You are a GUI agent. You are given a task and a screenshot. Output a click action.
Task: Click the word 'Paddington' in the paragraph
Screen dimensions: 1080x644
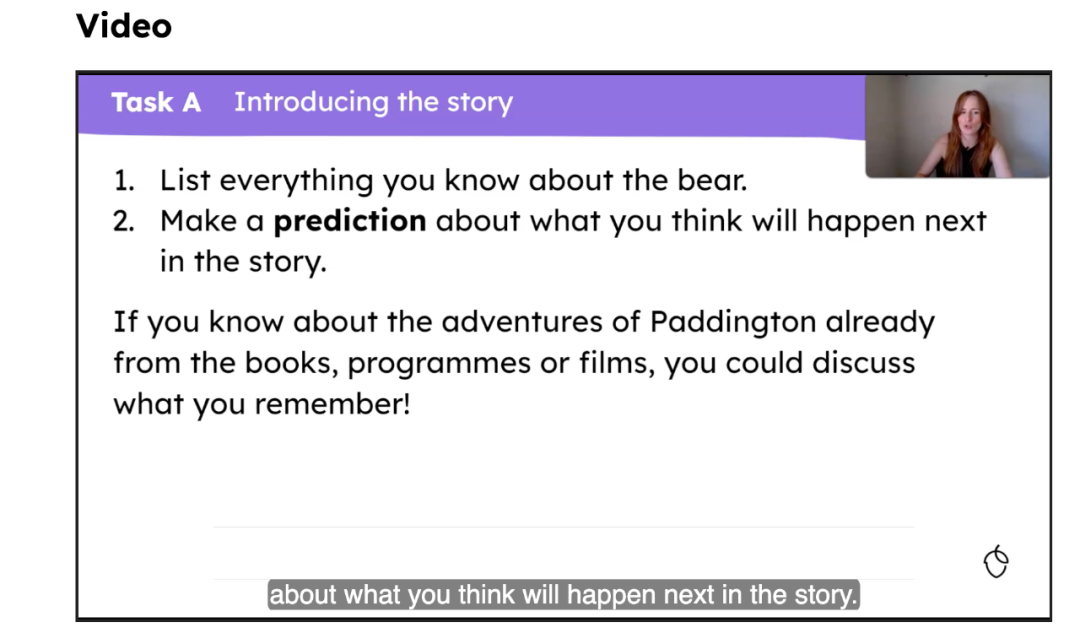[733, 322]
